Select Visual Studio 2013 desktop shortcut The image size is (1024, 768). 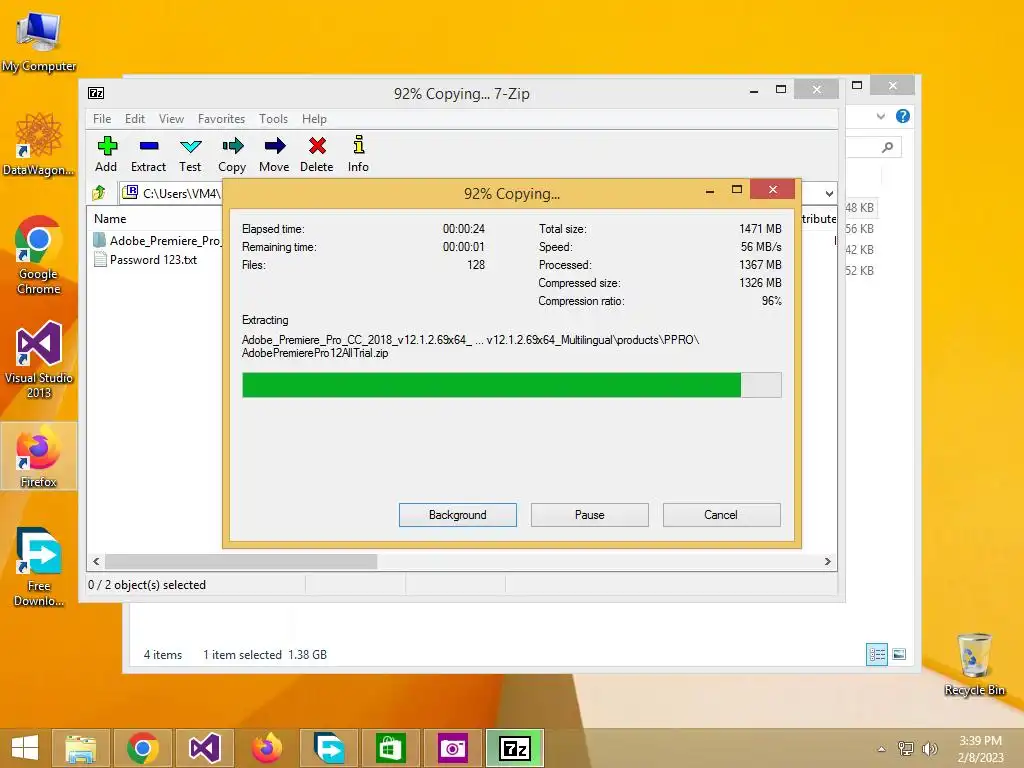(x=39, y=359)
